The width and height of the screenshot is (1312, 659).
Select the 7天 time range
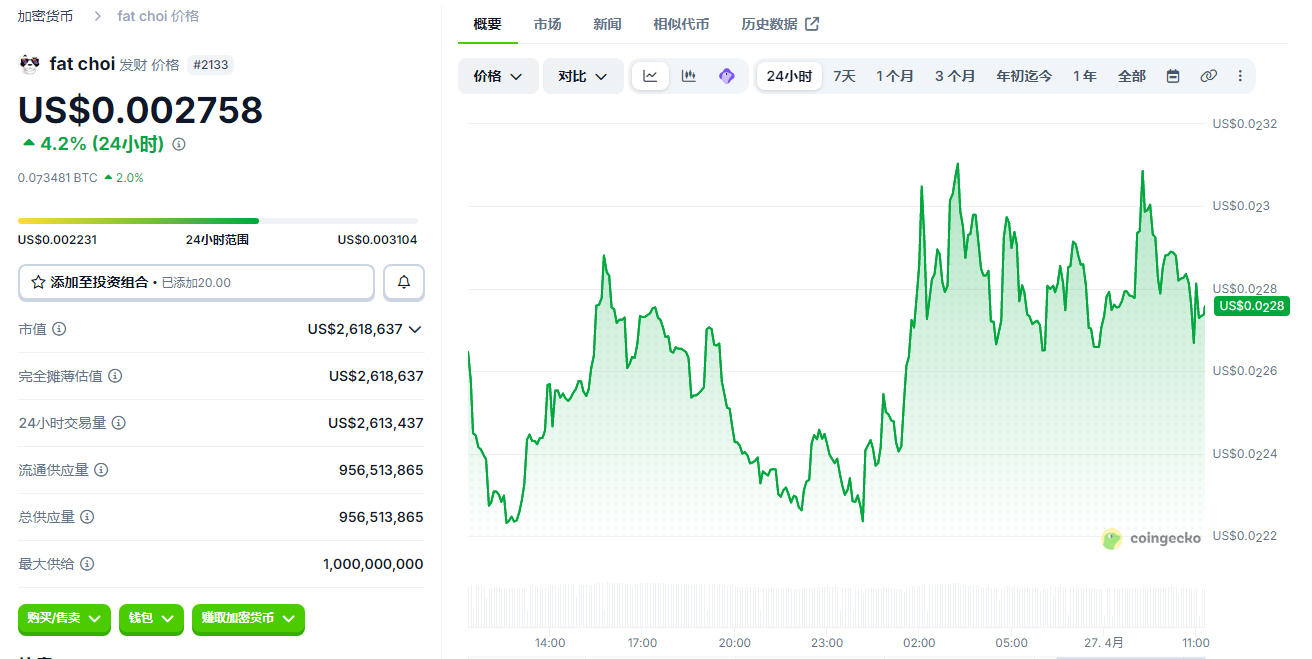[x=844, y=76]
